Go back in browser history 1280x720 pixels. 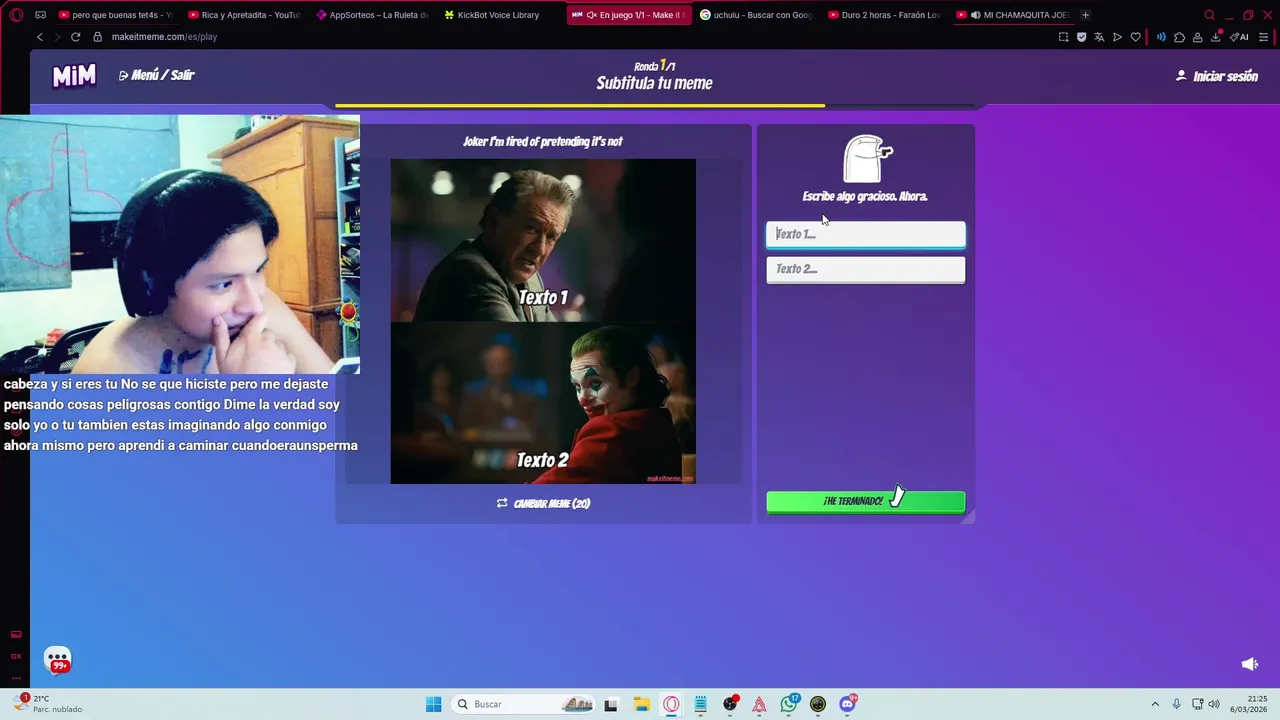[40, 37]
